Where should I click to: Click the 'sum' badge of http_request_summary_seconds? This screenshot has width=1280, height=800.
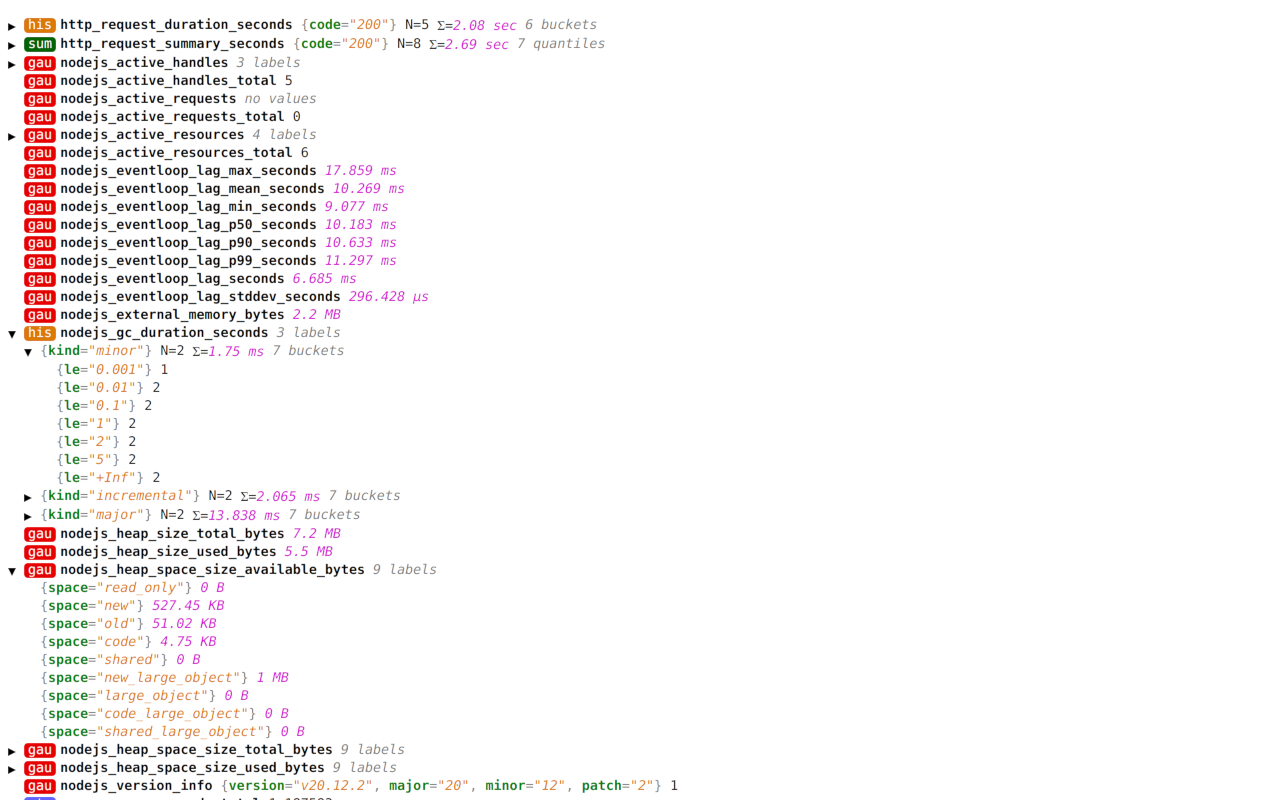[x=40, y=44]
